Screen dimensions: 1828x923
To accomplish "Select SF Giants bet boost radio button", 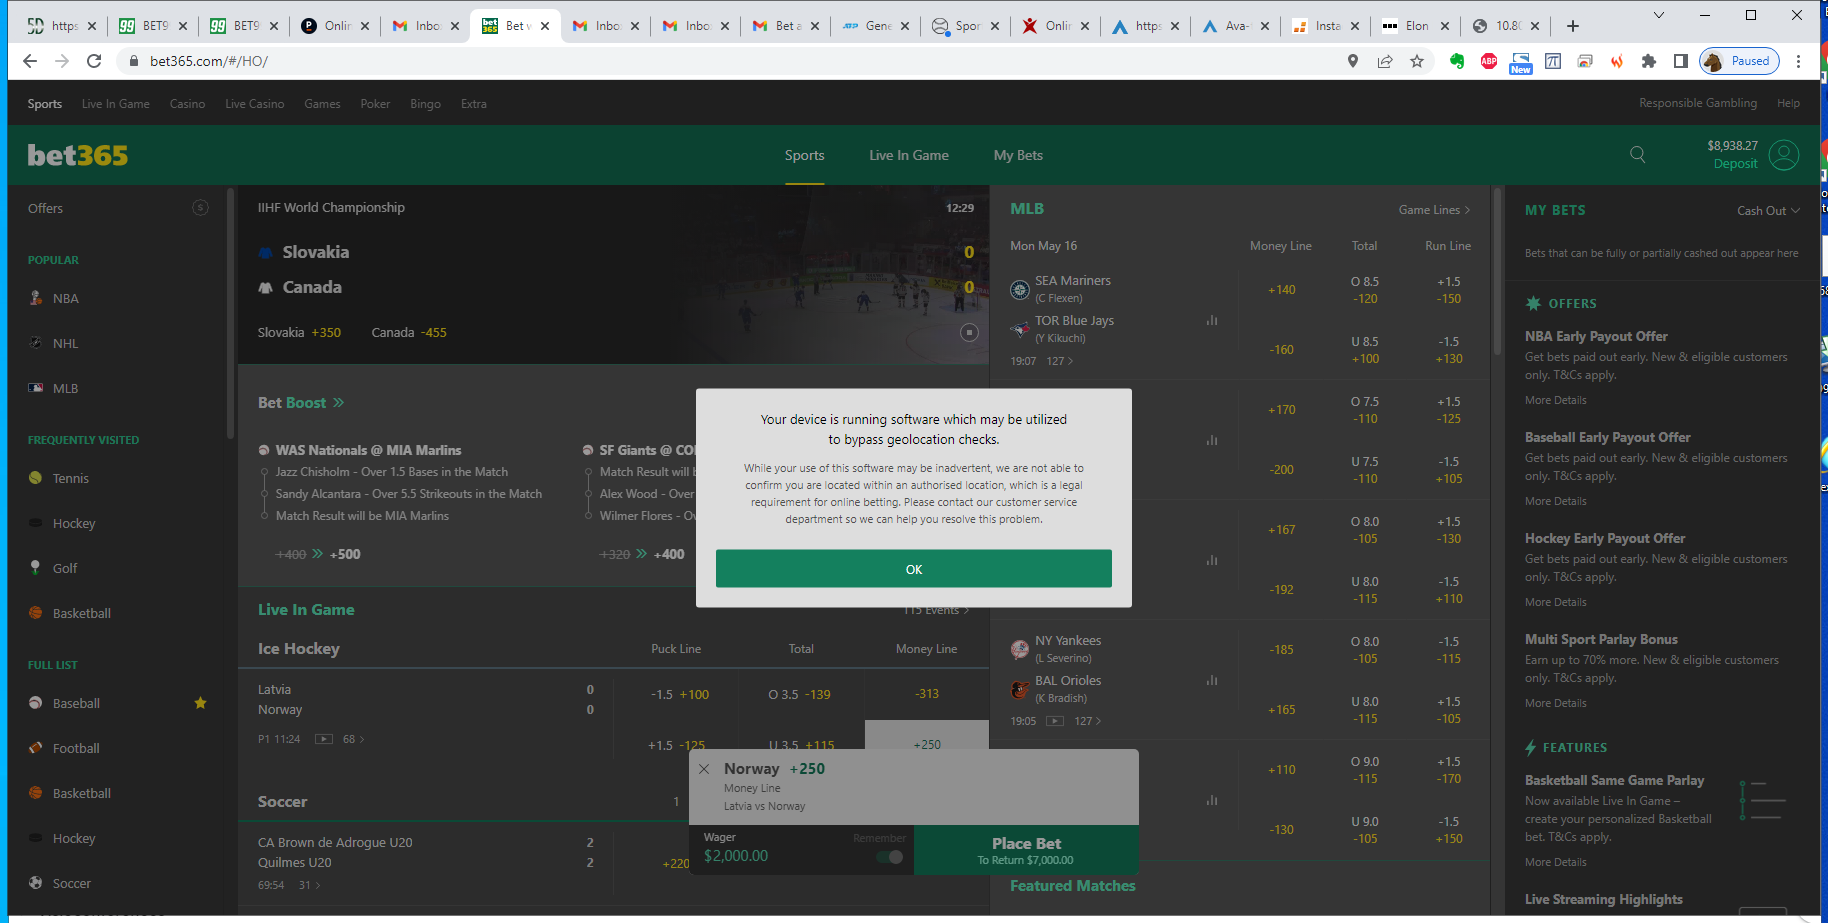I will tap(588, 451).
